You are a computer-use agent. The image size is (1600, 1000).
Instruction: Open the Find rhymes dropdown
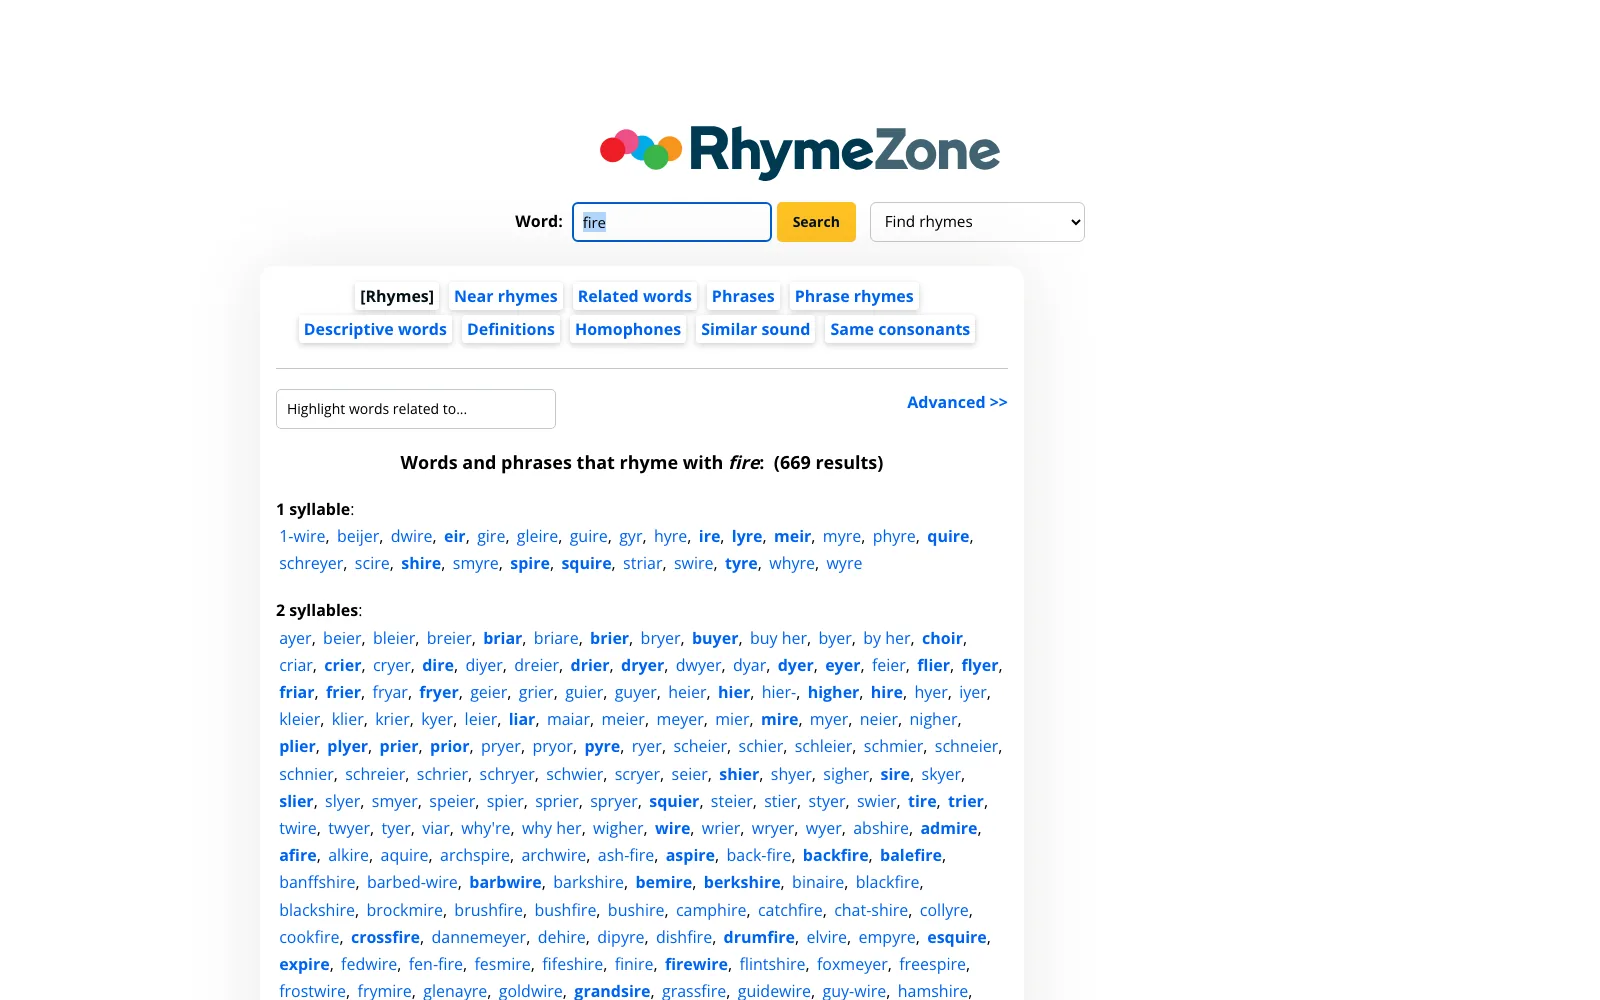[977, 222]
